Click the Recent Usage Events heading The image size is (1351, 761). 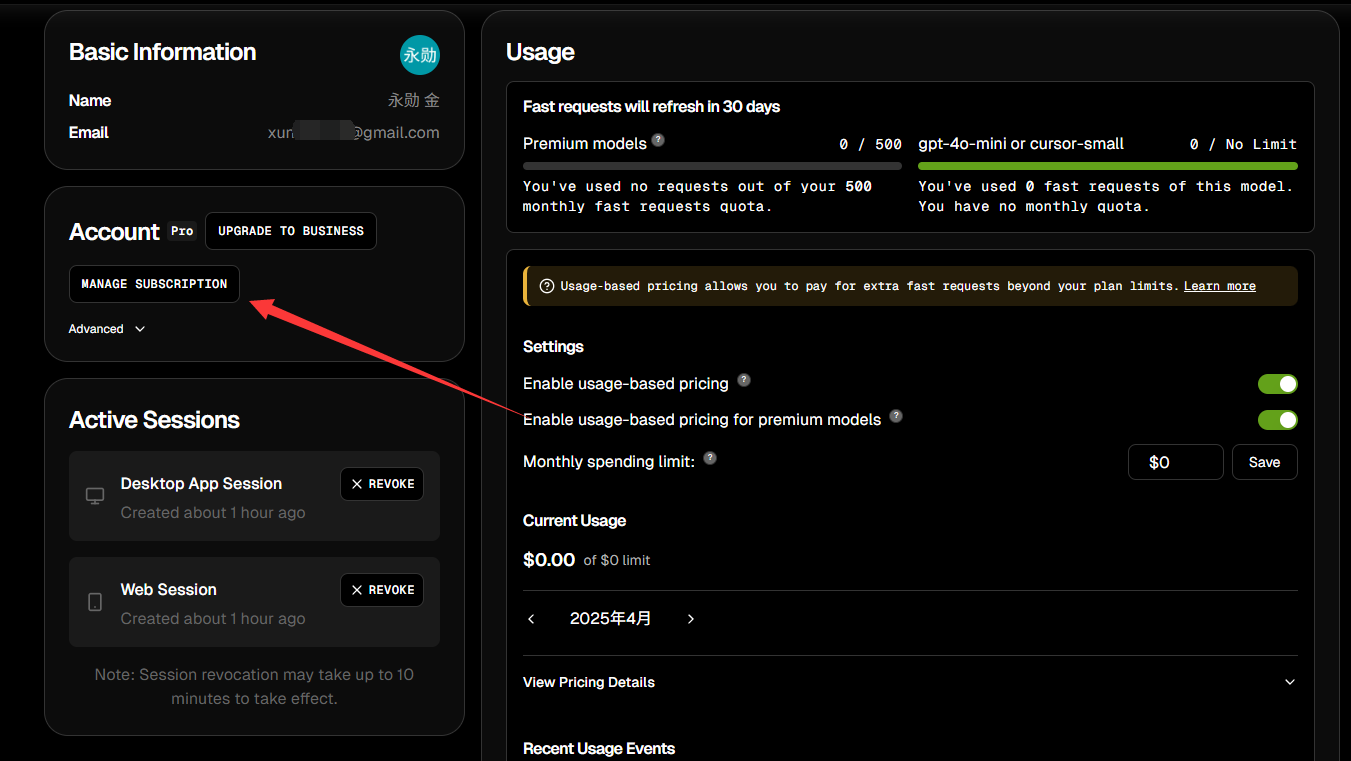[x=599, y=748]
